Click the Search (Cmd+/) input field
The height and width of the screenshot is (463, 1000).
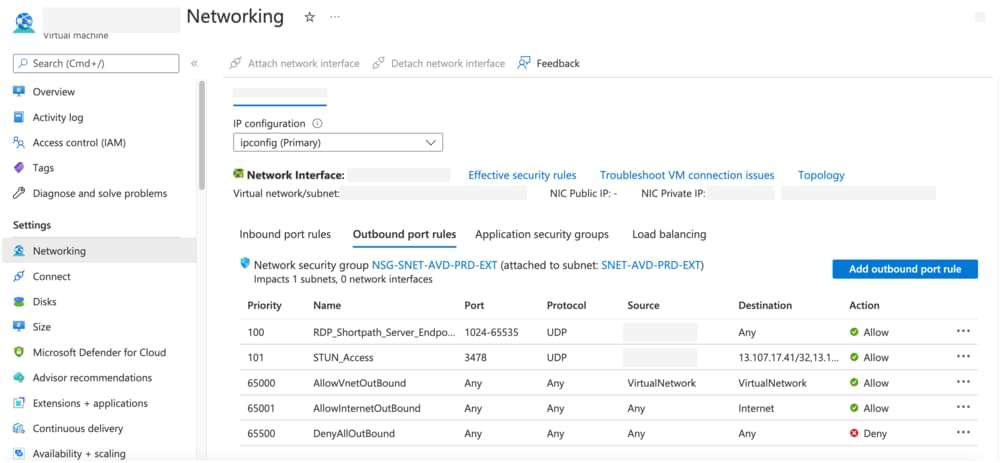coord(96,63)
